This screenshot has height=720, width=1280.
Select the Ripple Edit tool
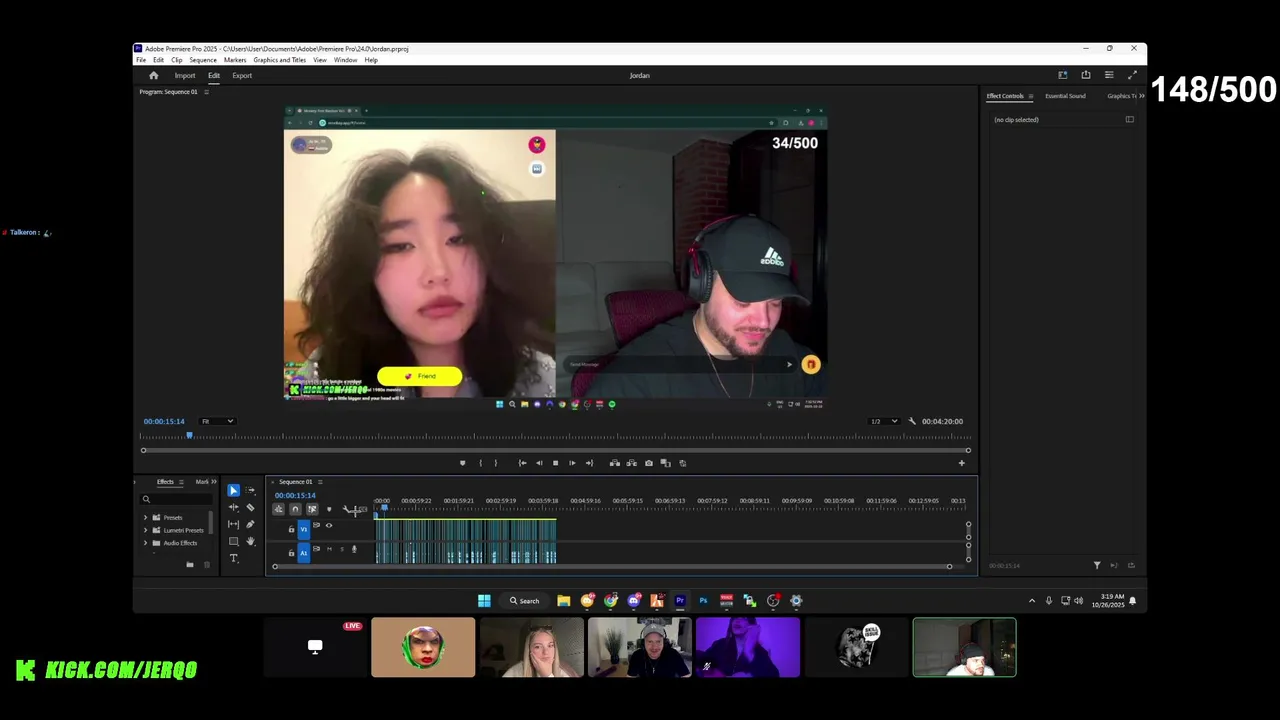[x=233, y=507]
